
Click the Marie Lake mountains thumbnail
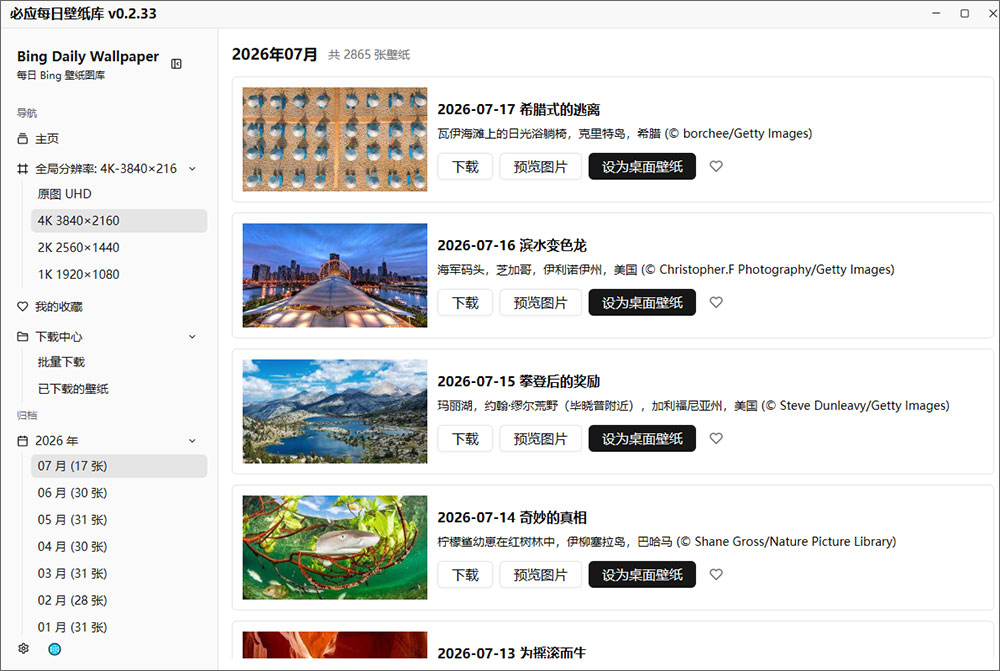(335, 411)
